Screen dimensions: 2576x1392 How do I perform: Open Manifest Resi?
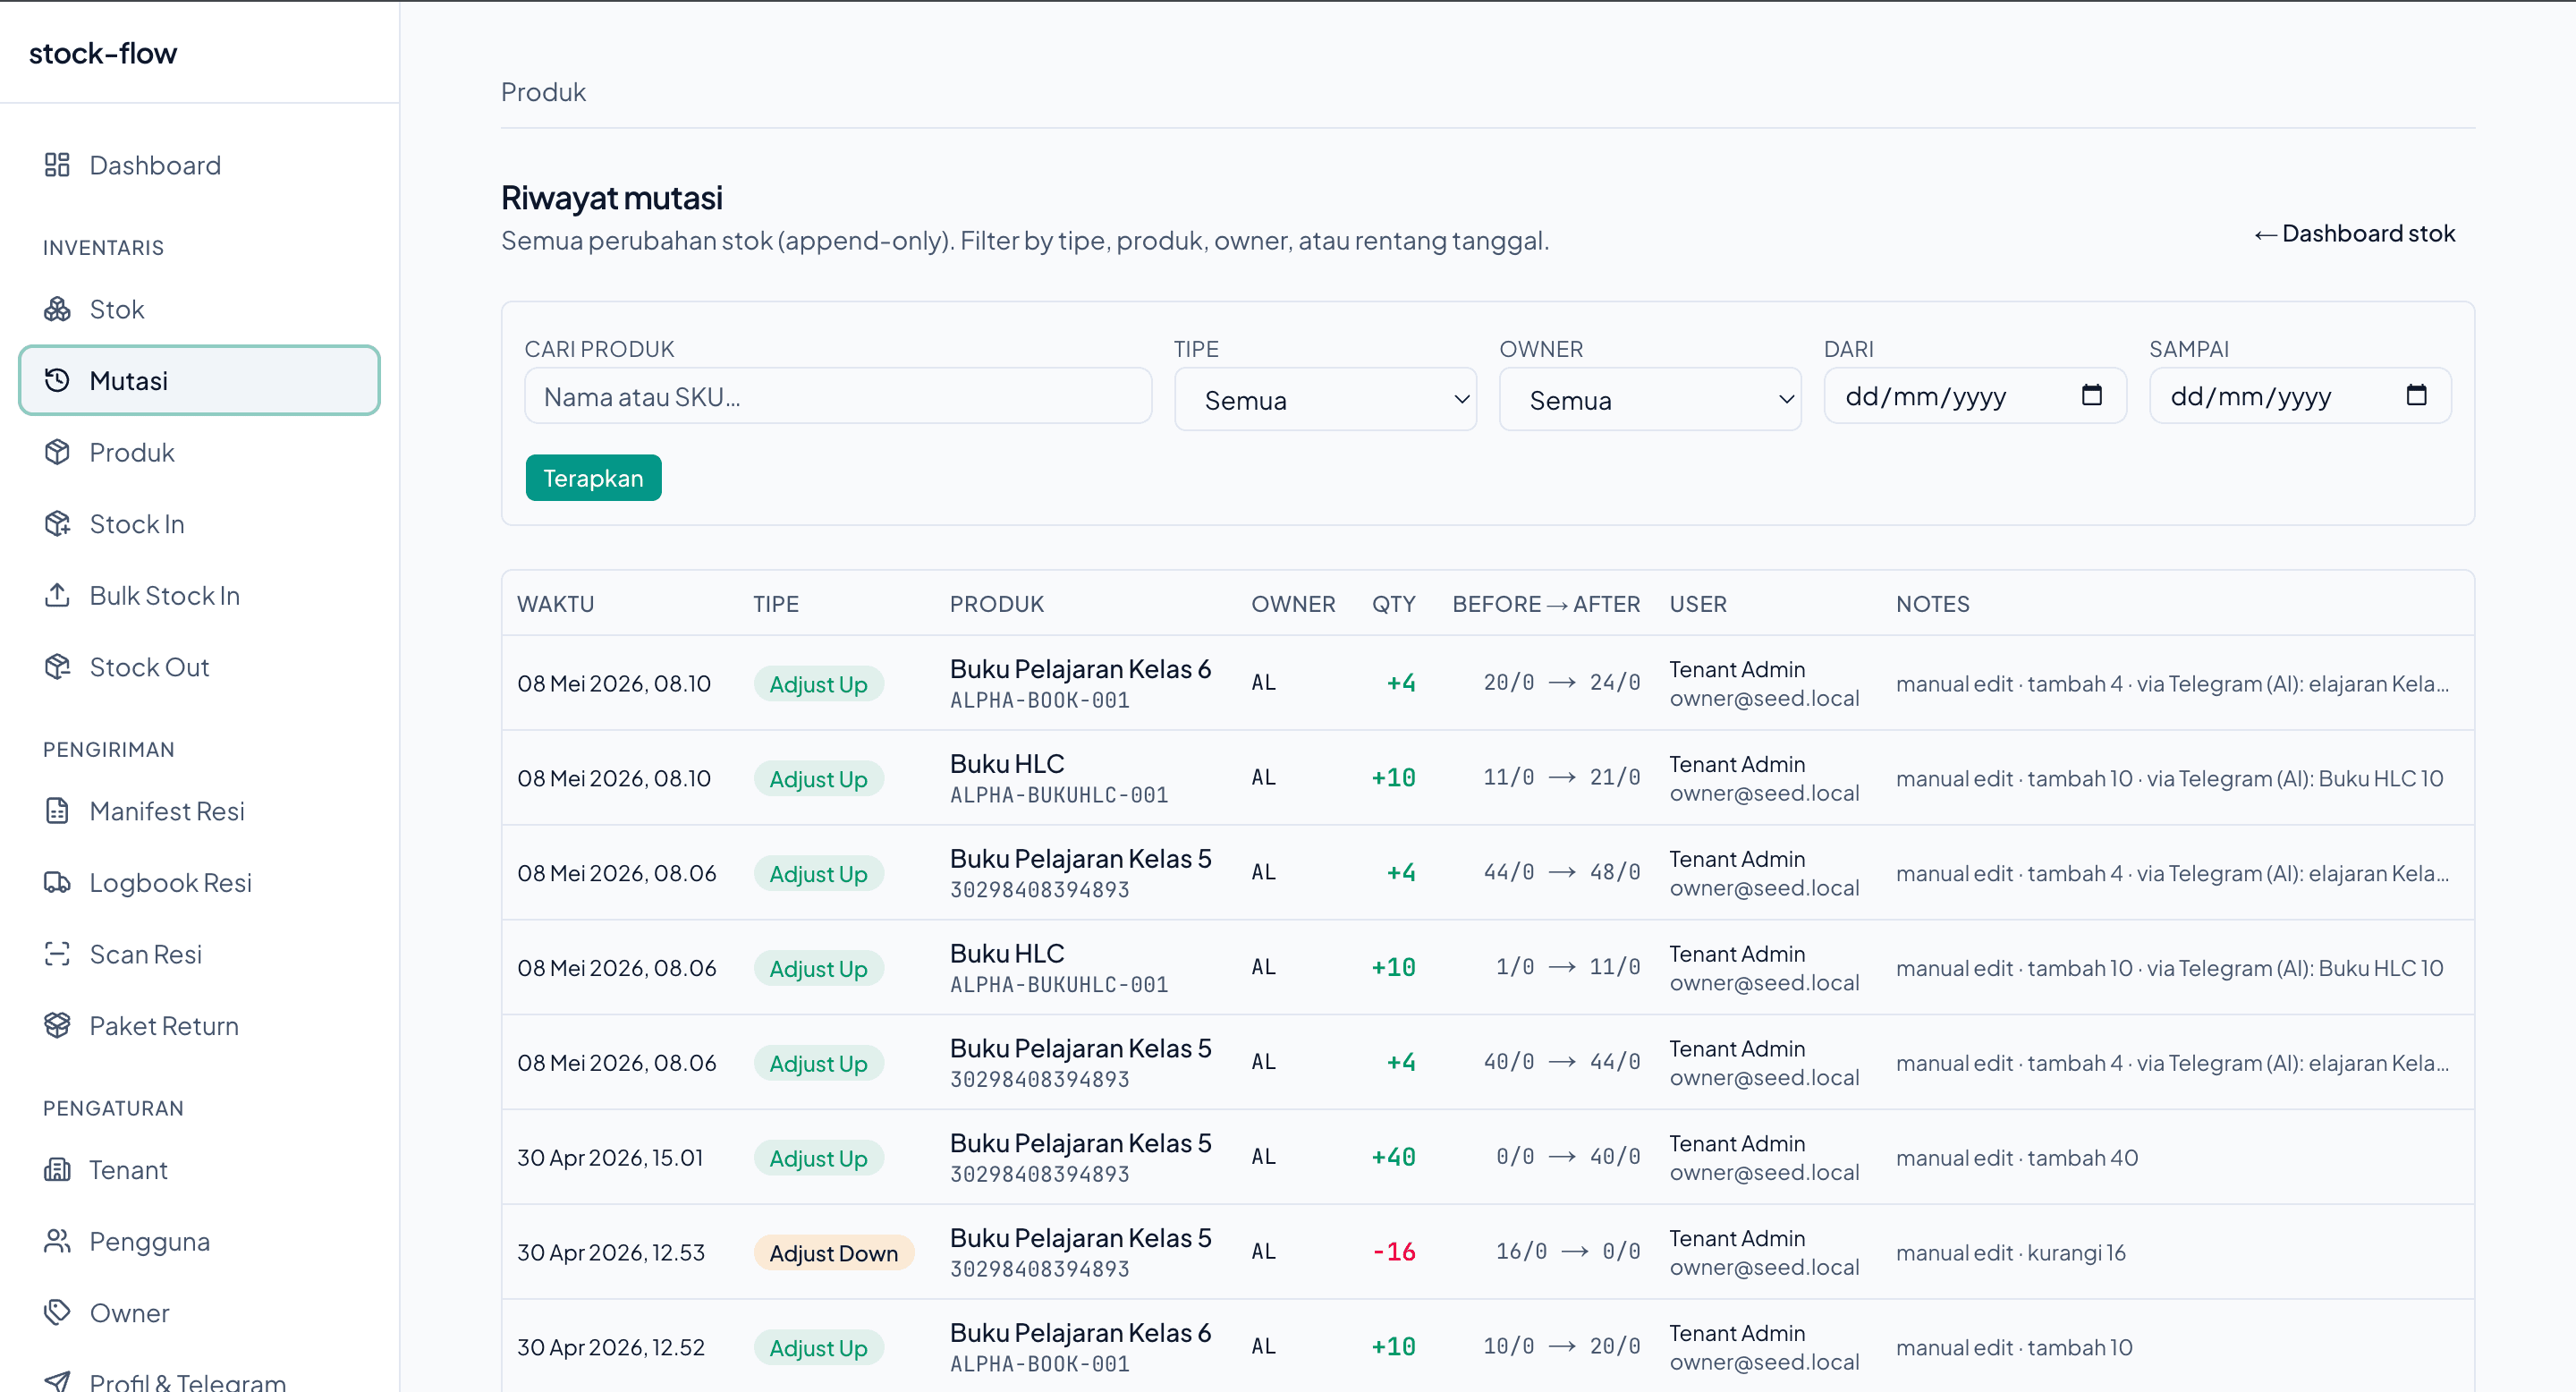pos(199,811)
